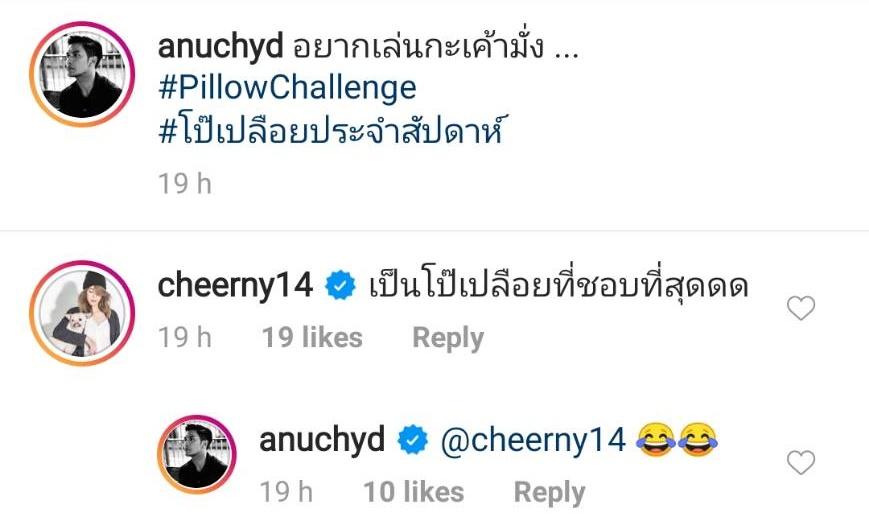View the 10 likes on anuchyd's reply
Viewport: 869px width, 530px height.
413,492
